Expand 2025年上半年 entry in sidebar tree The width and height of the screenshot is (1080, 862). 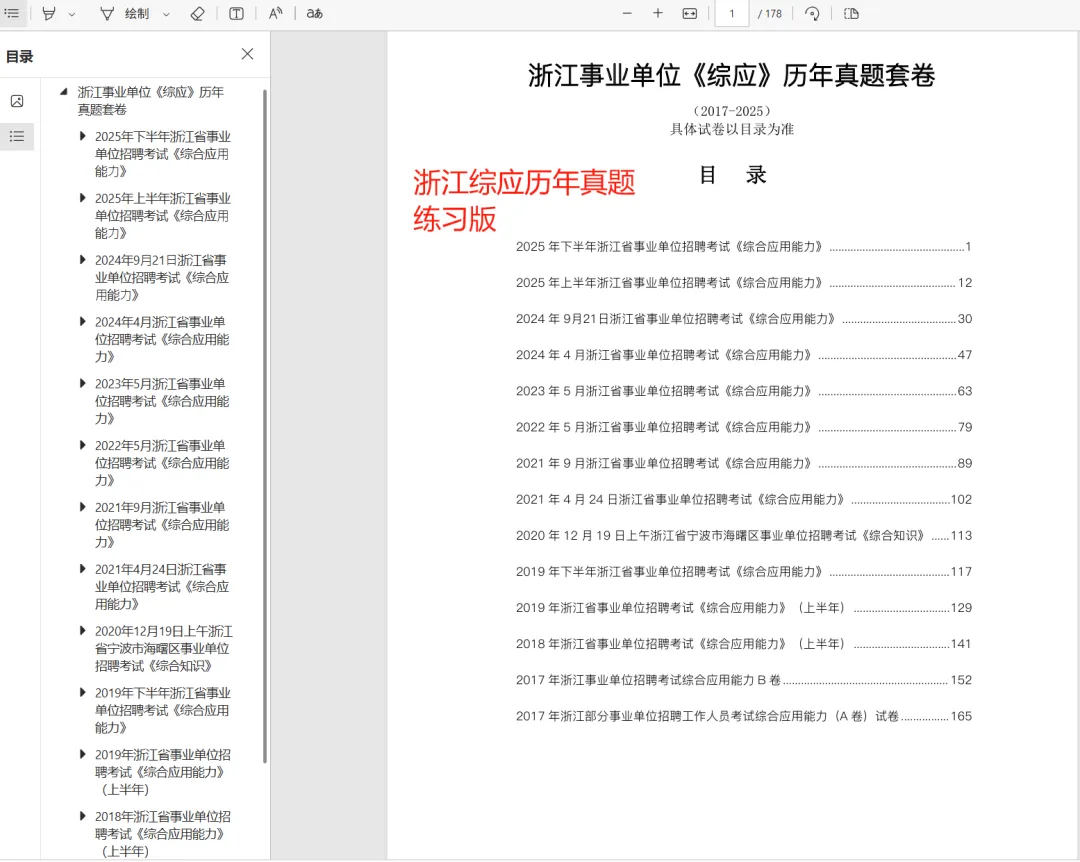click(82, 198)
